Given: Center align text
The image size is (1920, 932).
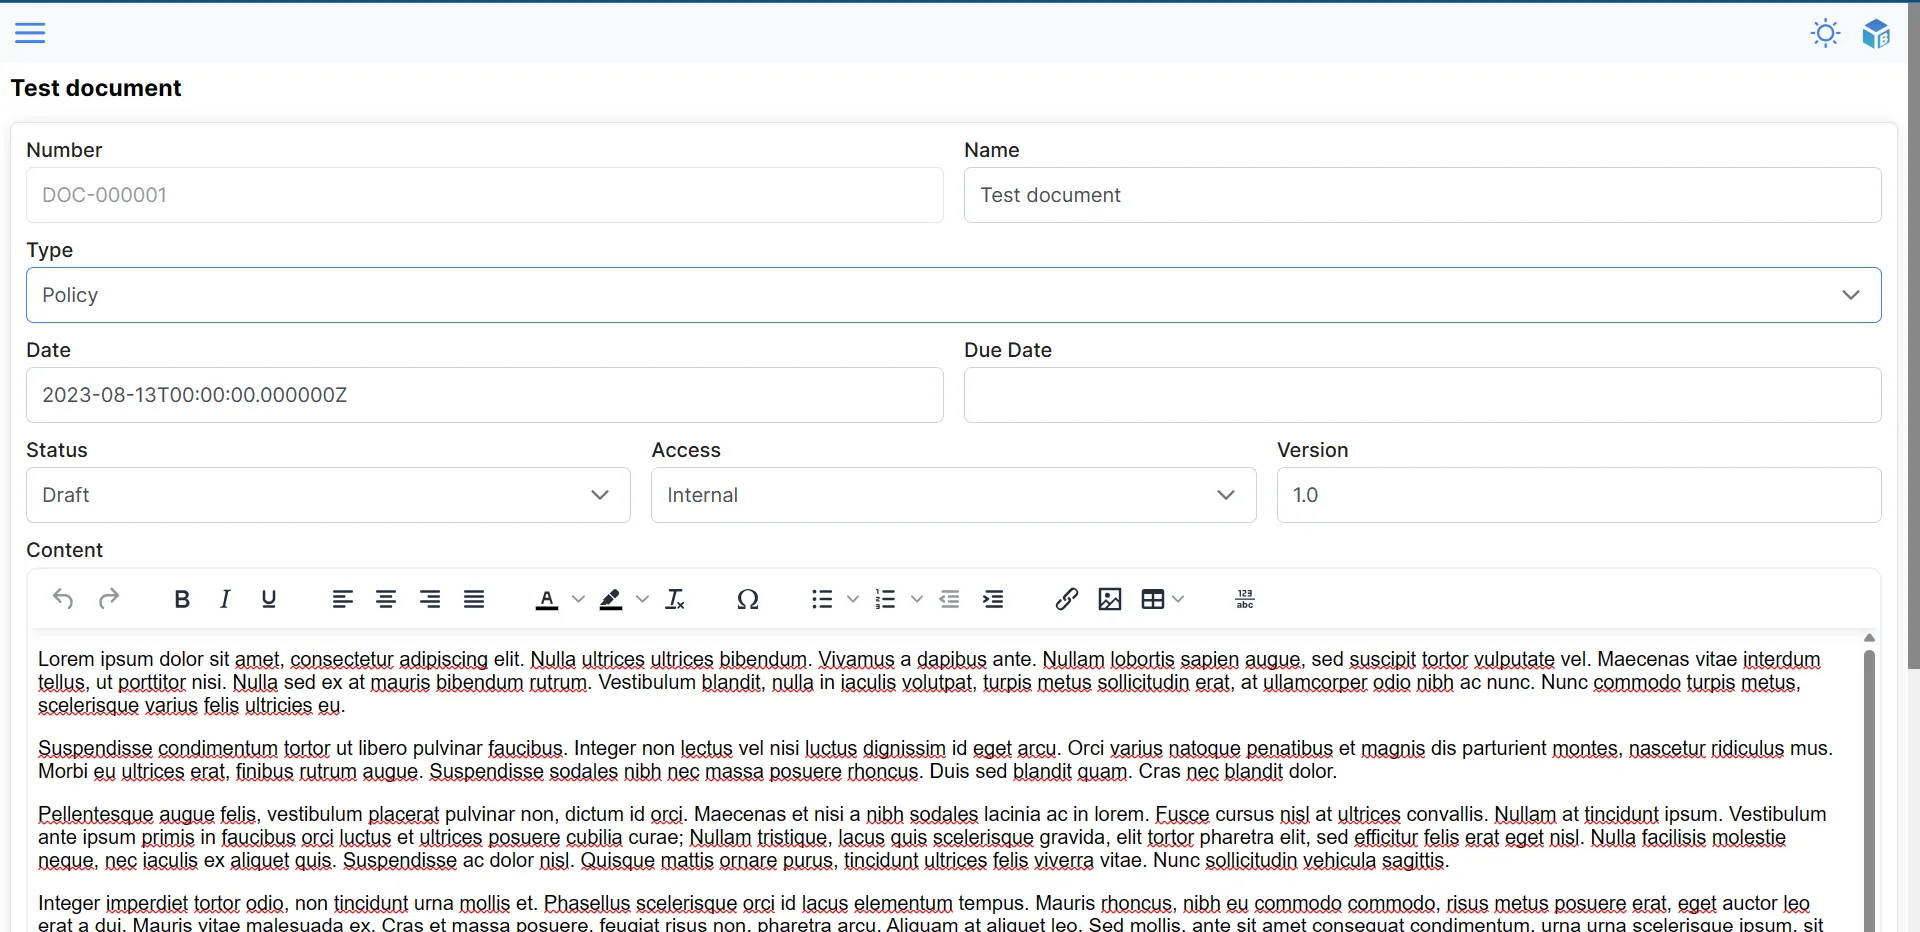Looking at the screenshot, I should [x=386, y=599].
